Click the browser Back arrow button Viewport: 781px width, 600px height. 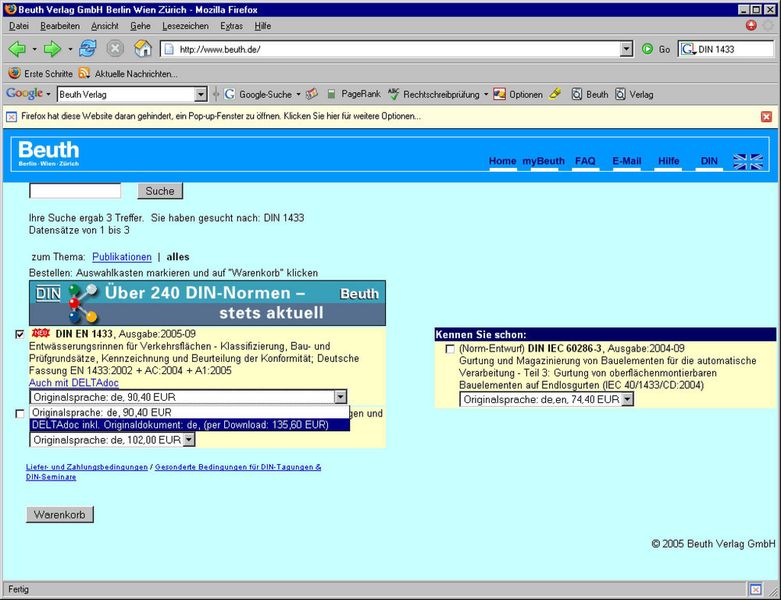coord(17,49)
